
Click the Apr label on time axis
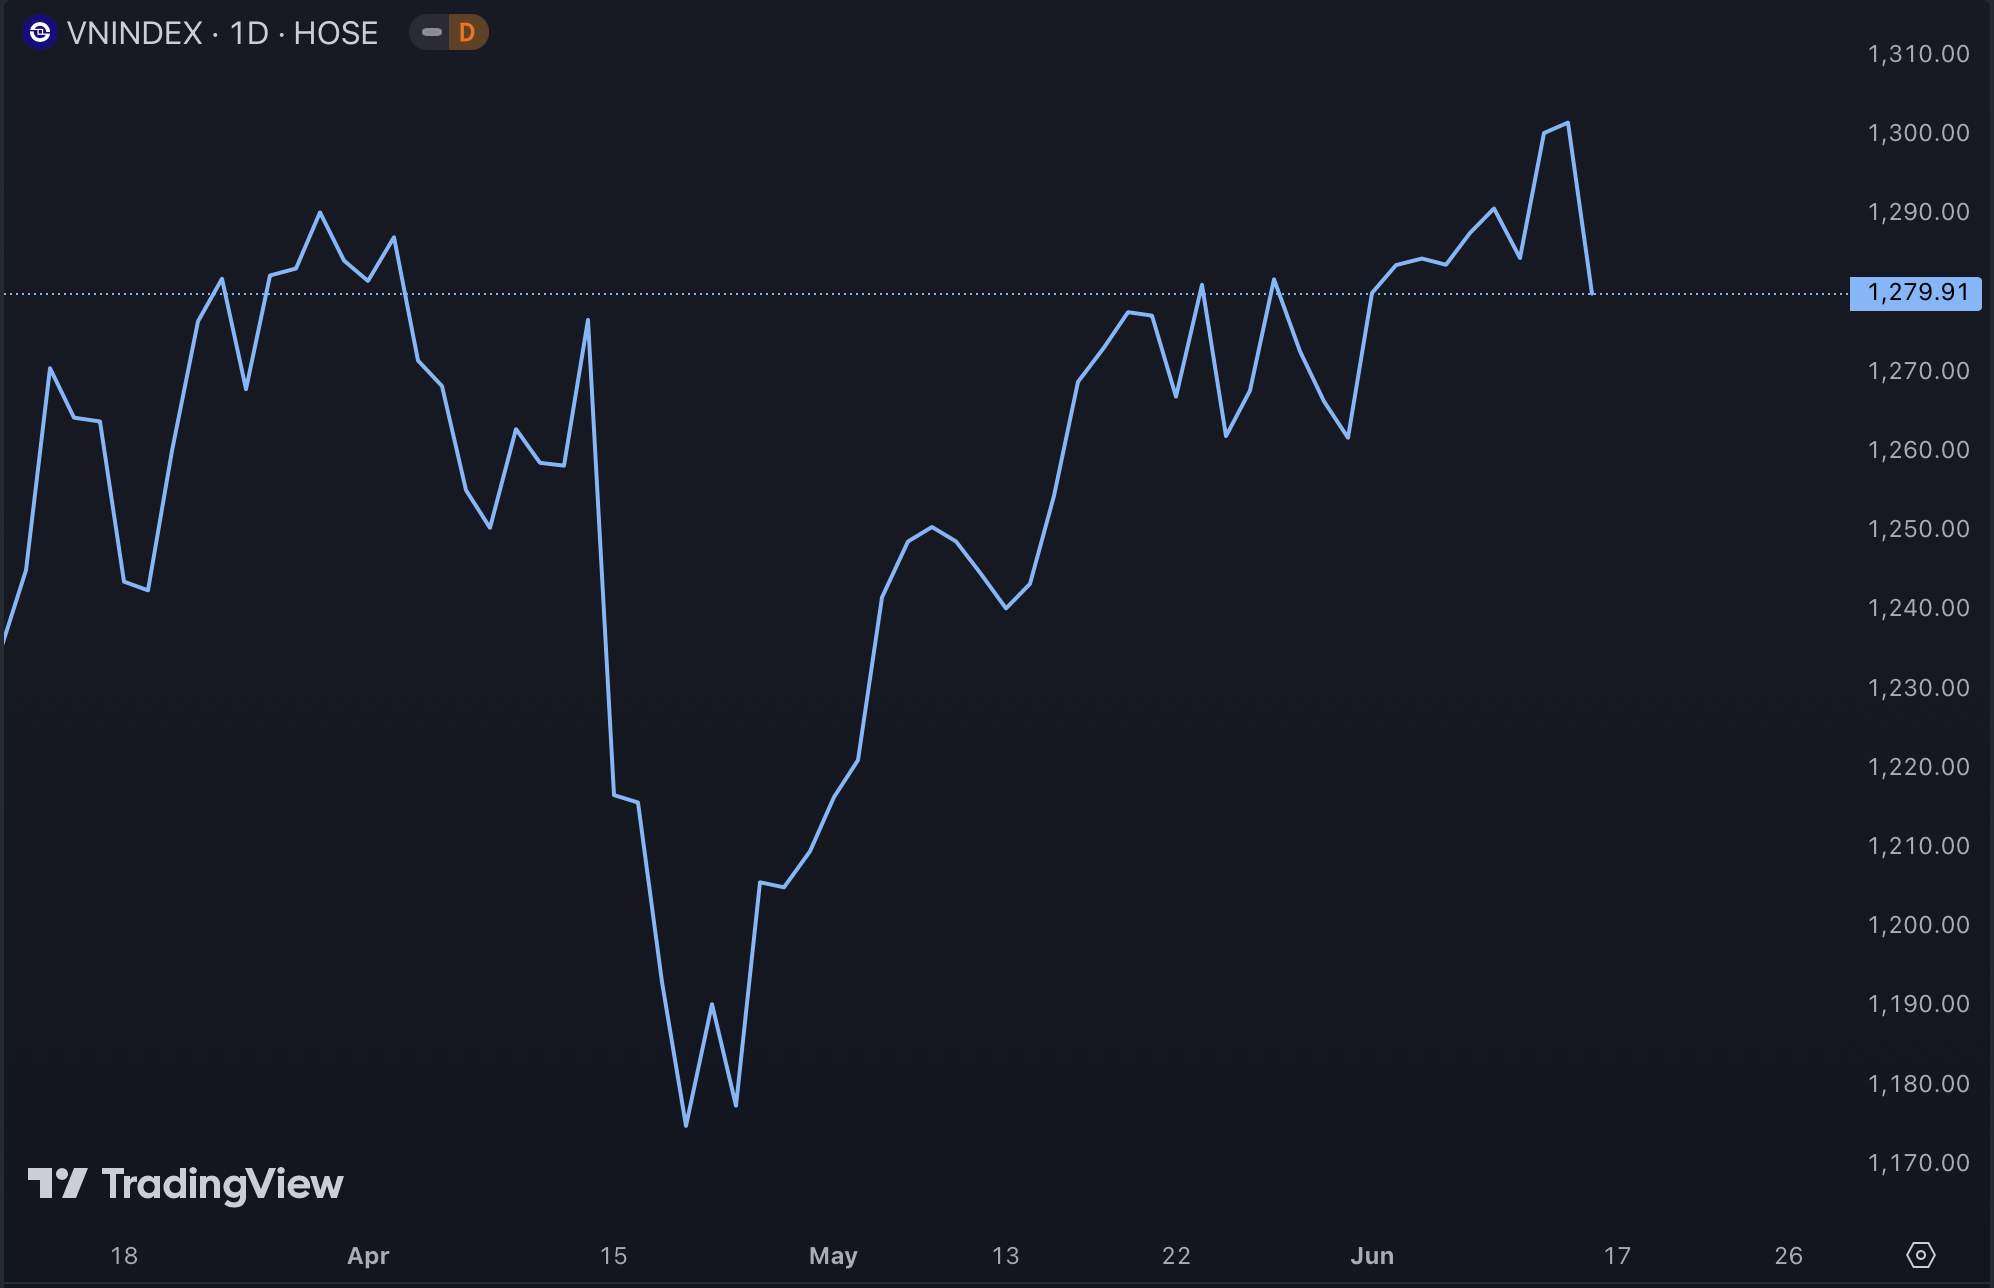tap(368, 1256)
